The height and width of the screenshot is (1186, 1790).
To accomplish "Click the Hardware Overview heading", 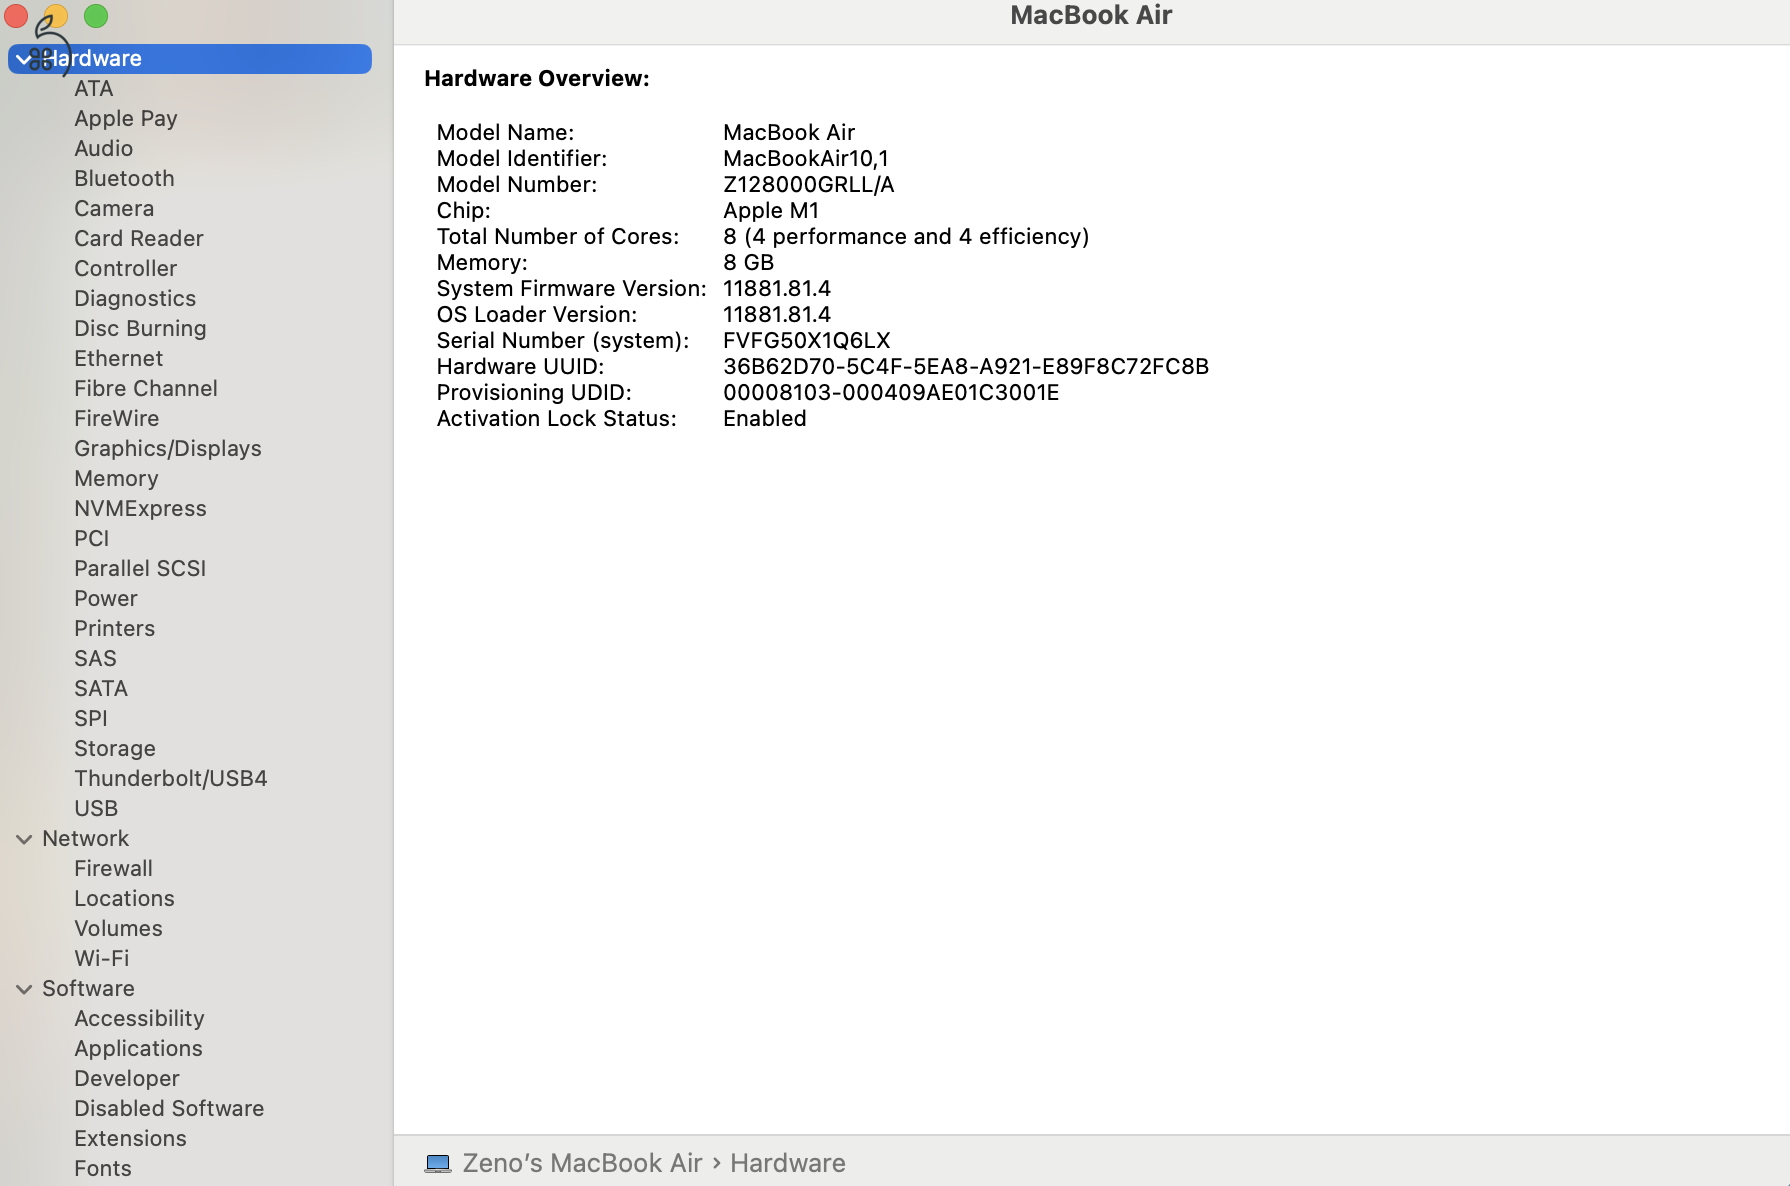I will click(x=537, y=79).
